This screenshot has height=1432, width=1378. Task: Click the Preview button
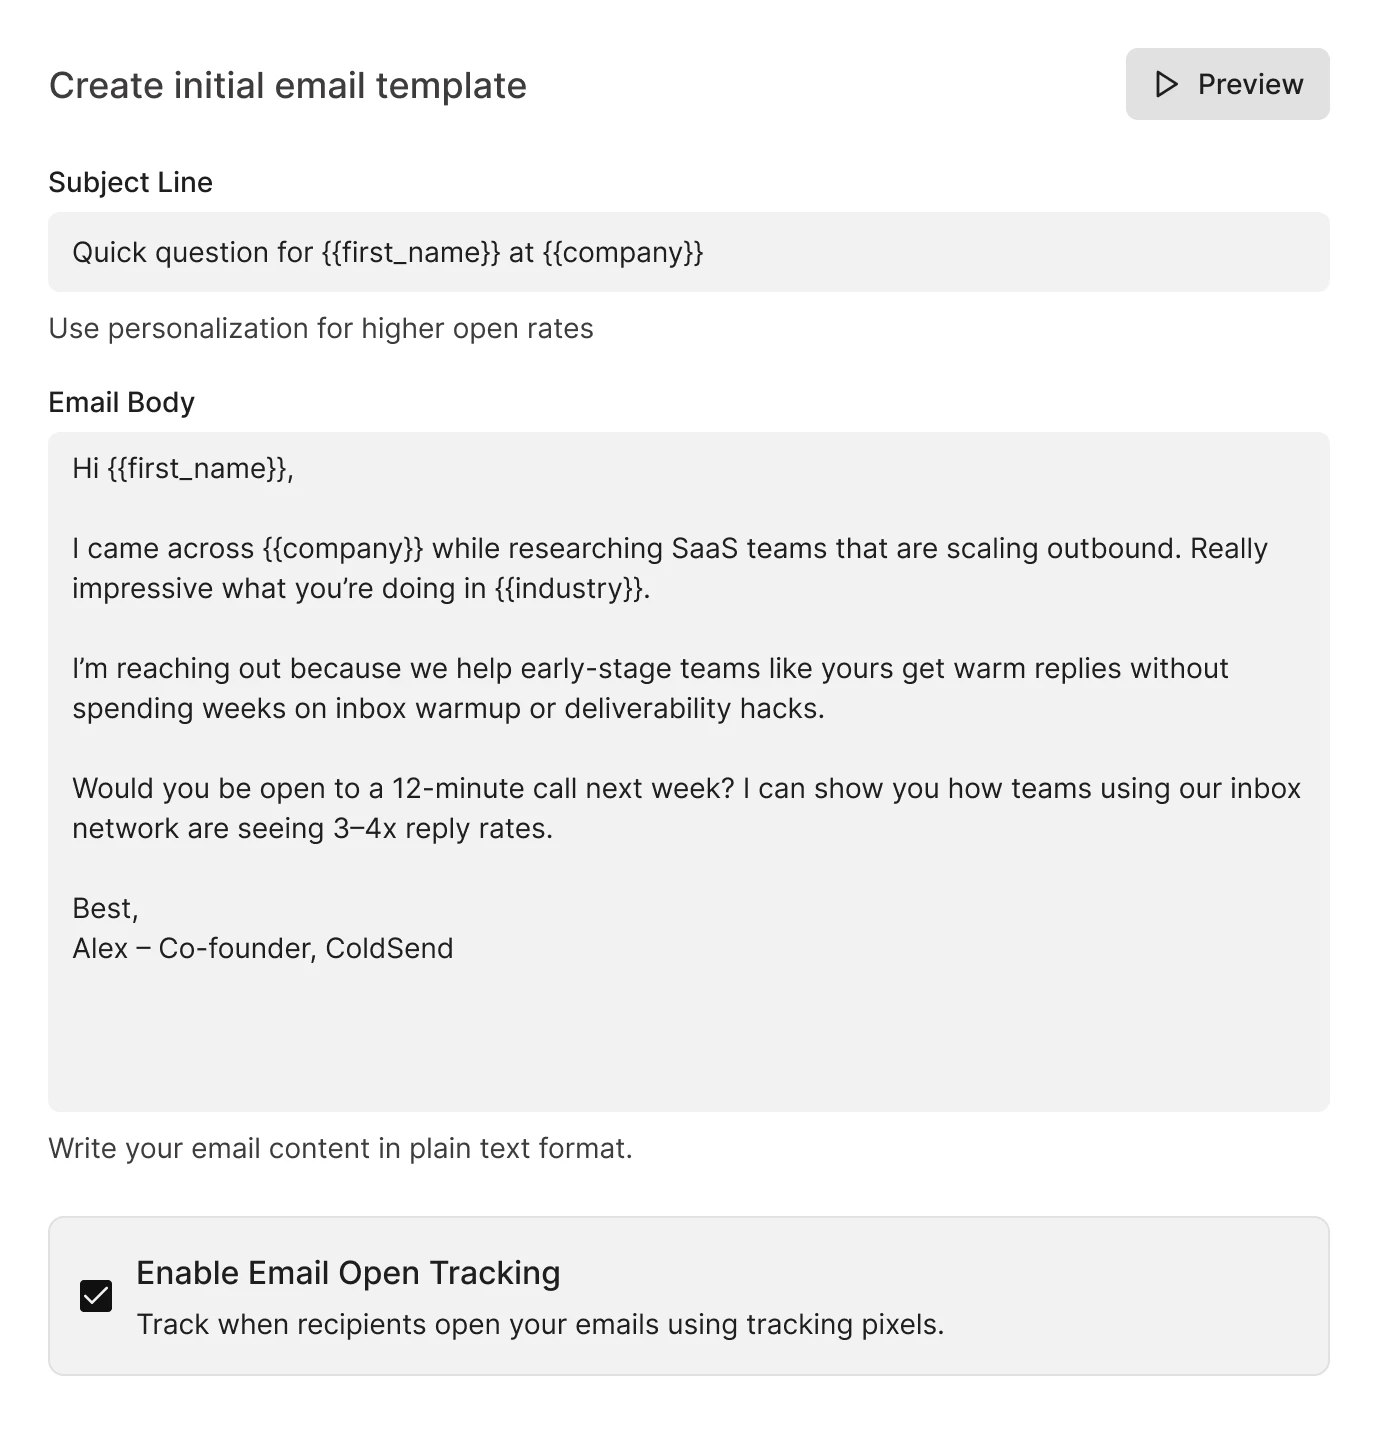[1227, 84]
